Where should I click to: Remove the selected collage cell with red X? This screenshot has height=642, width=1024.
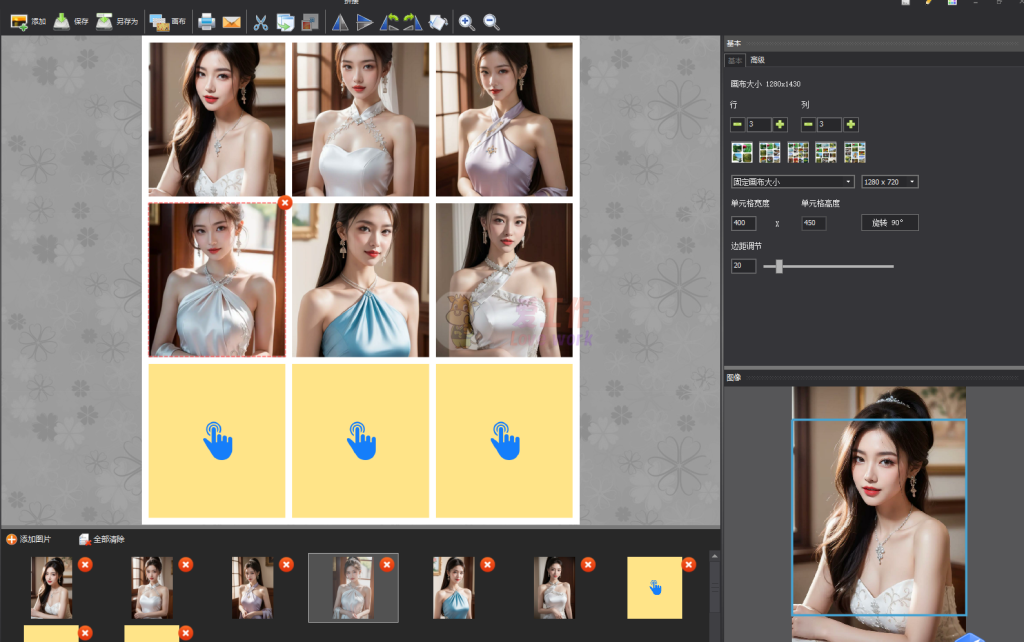[284, 202]
